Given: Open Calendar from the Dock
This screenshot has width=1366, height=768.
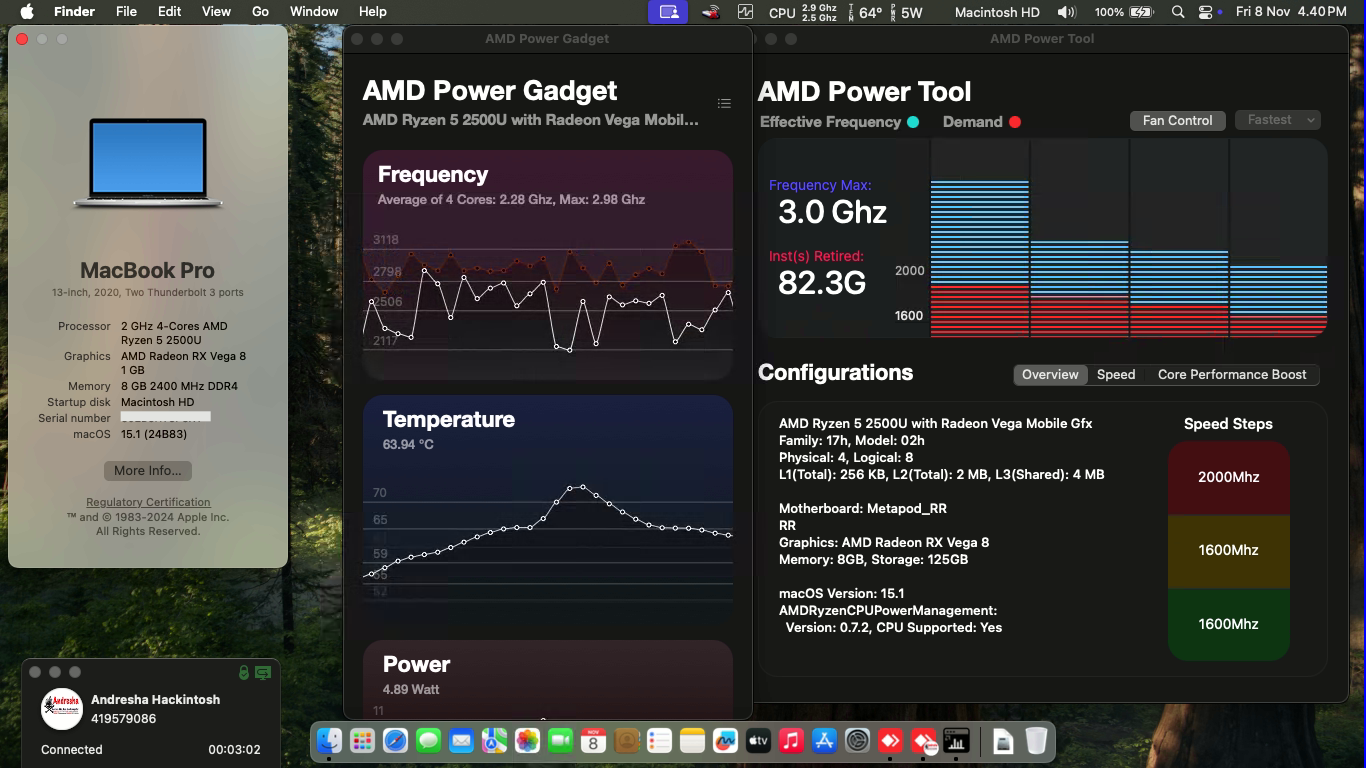Looking at the screenshot, I should pos(593,741).
